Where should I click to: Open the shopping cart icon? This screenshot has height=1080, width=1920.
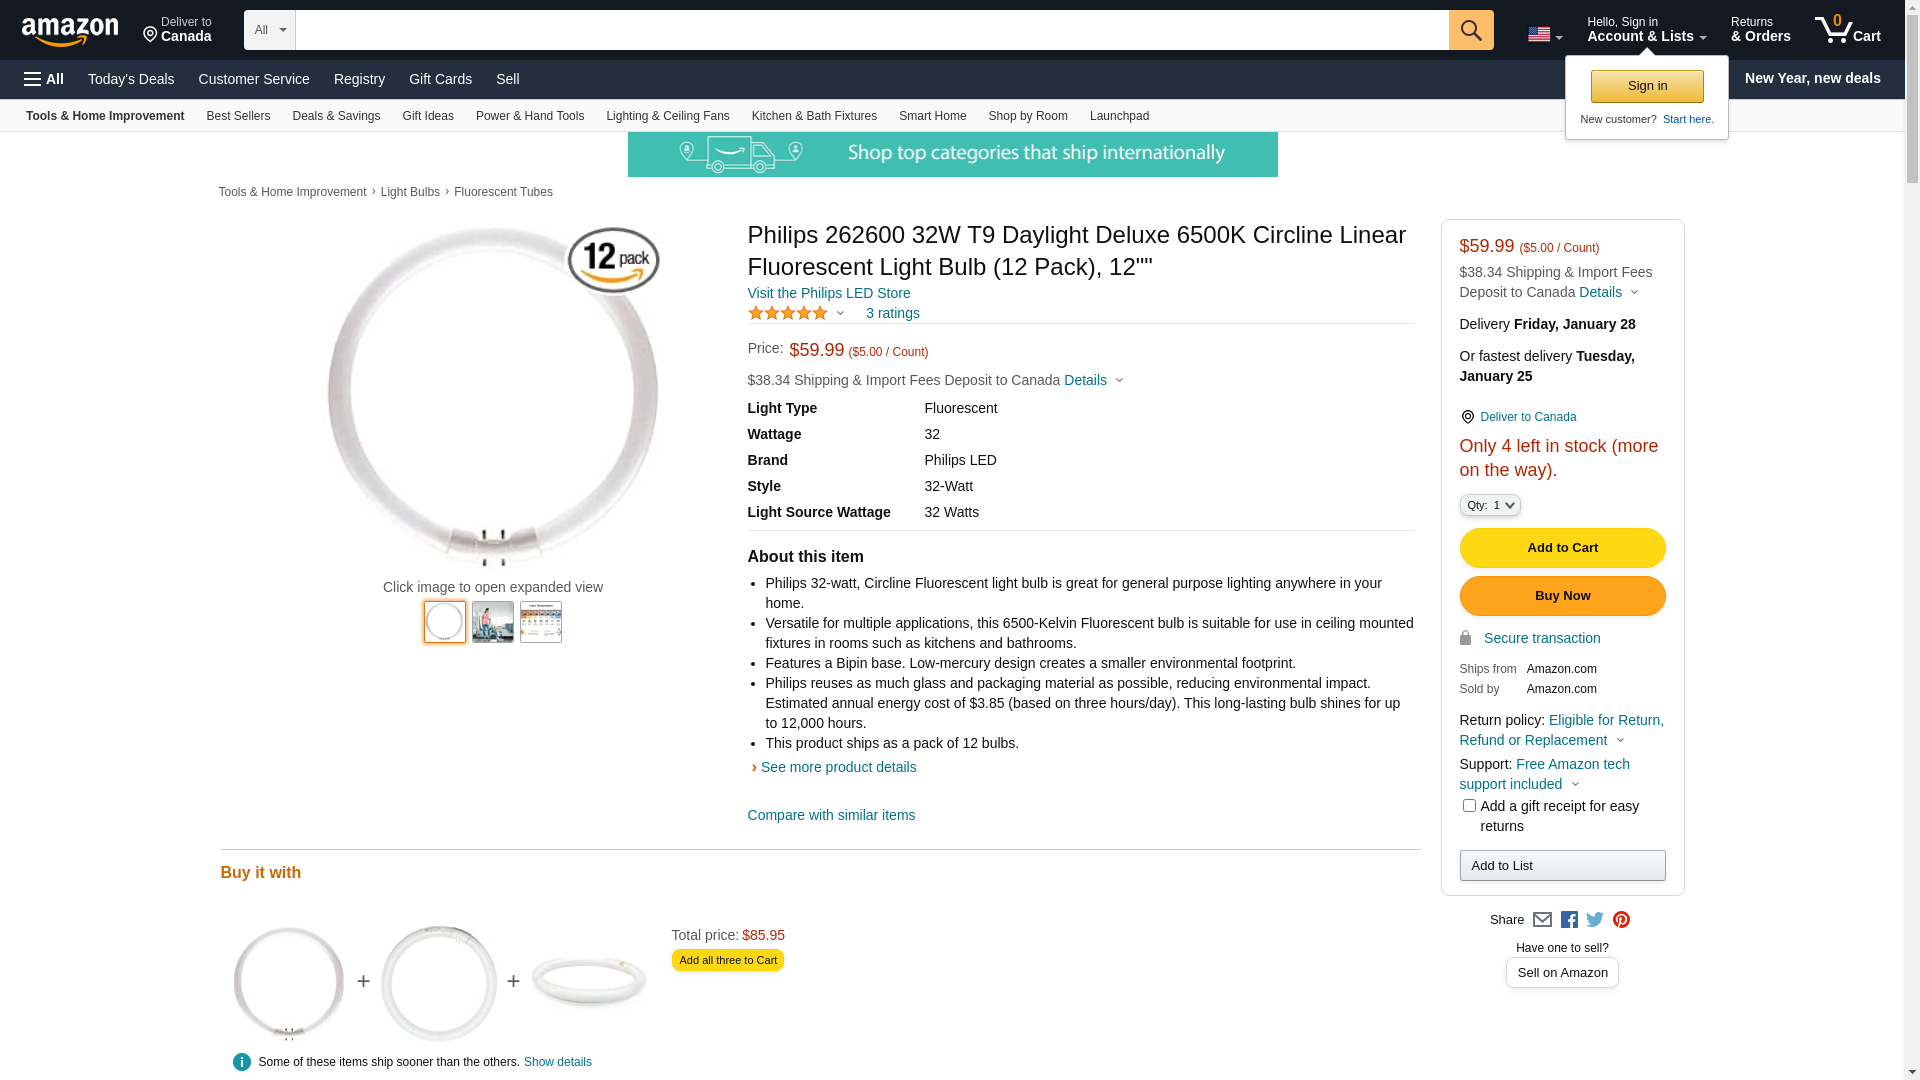1847,30
